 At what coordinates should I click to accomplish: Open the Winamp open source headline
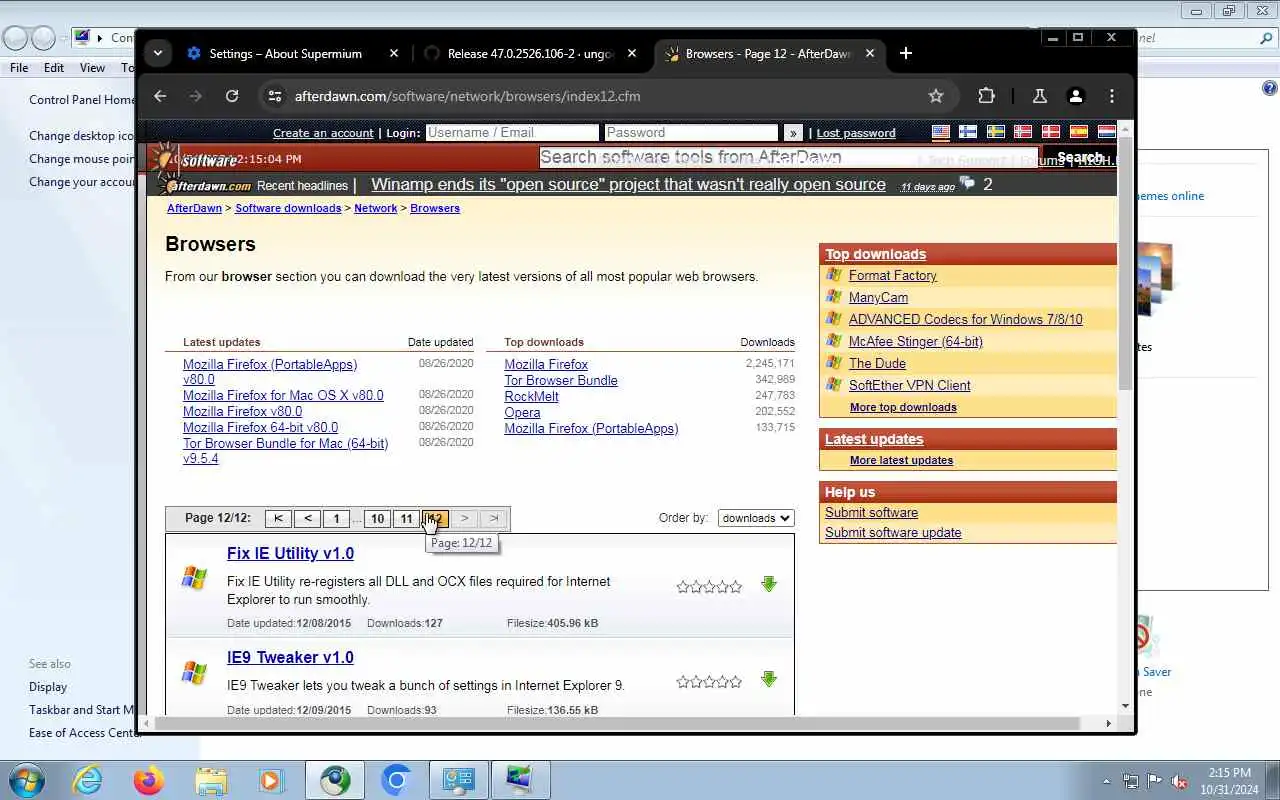coord(628,184)
